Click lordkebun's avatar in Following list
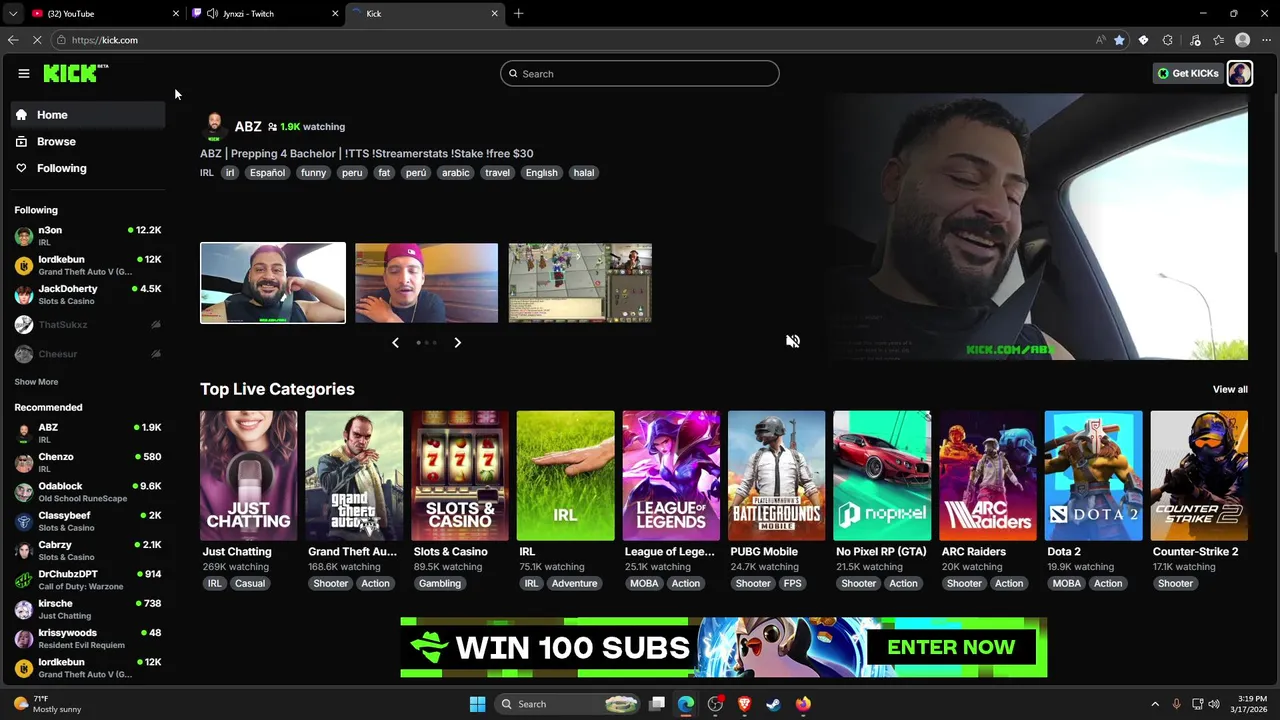 click(24, 265)
